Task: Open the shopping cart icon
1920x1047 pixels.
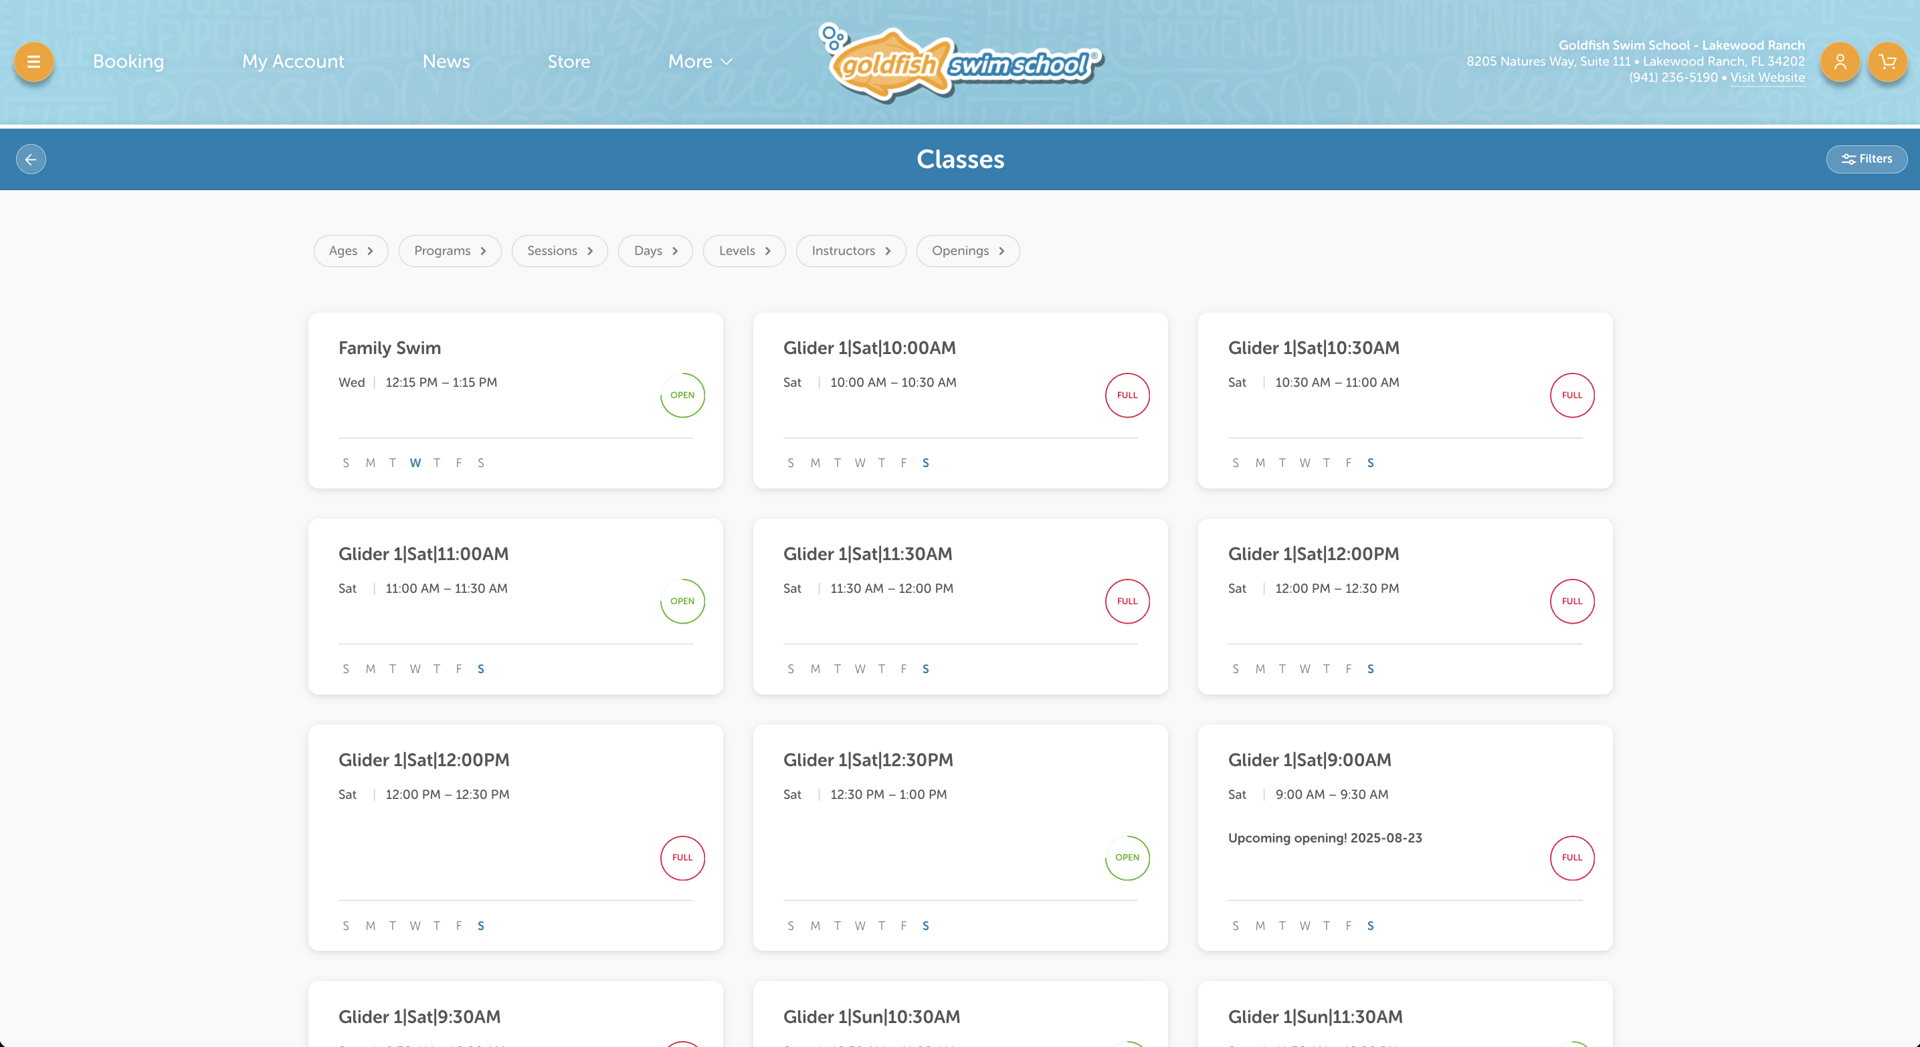Action: pos(1888,62)
